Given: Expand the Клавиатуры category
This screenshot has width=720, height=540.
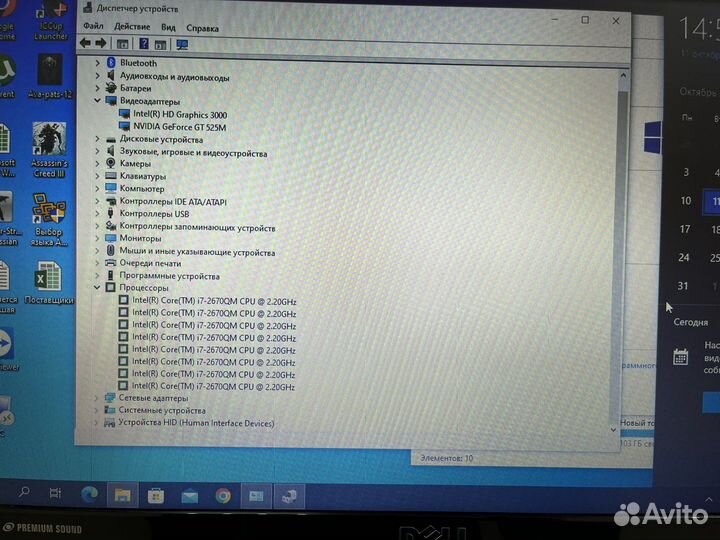Looking at the screenshot, I should (x=97, y=176).
